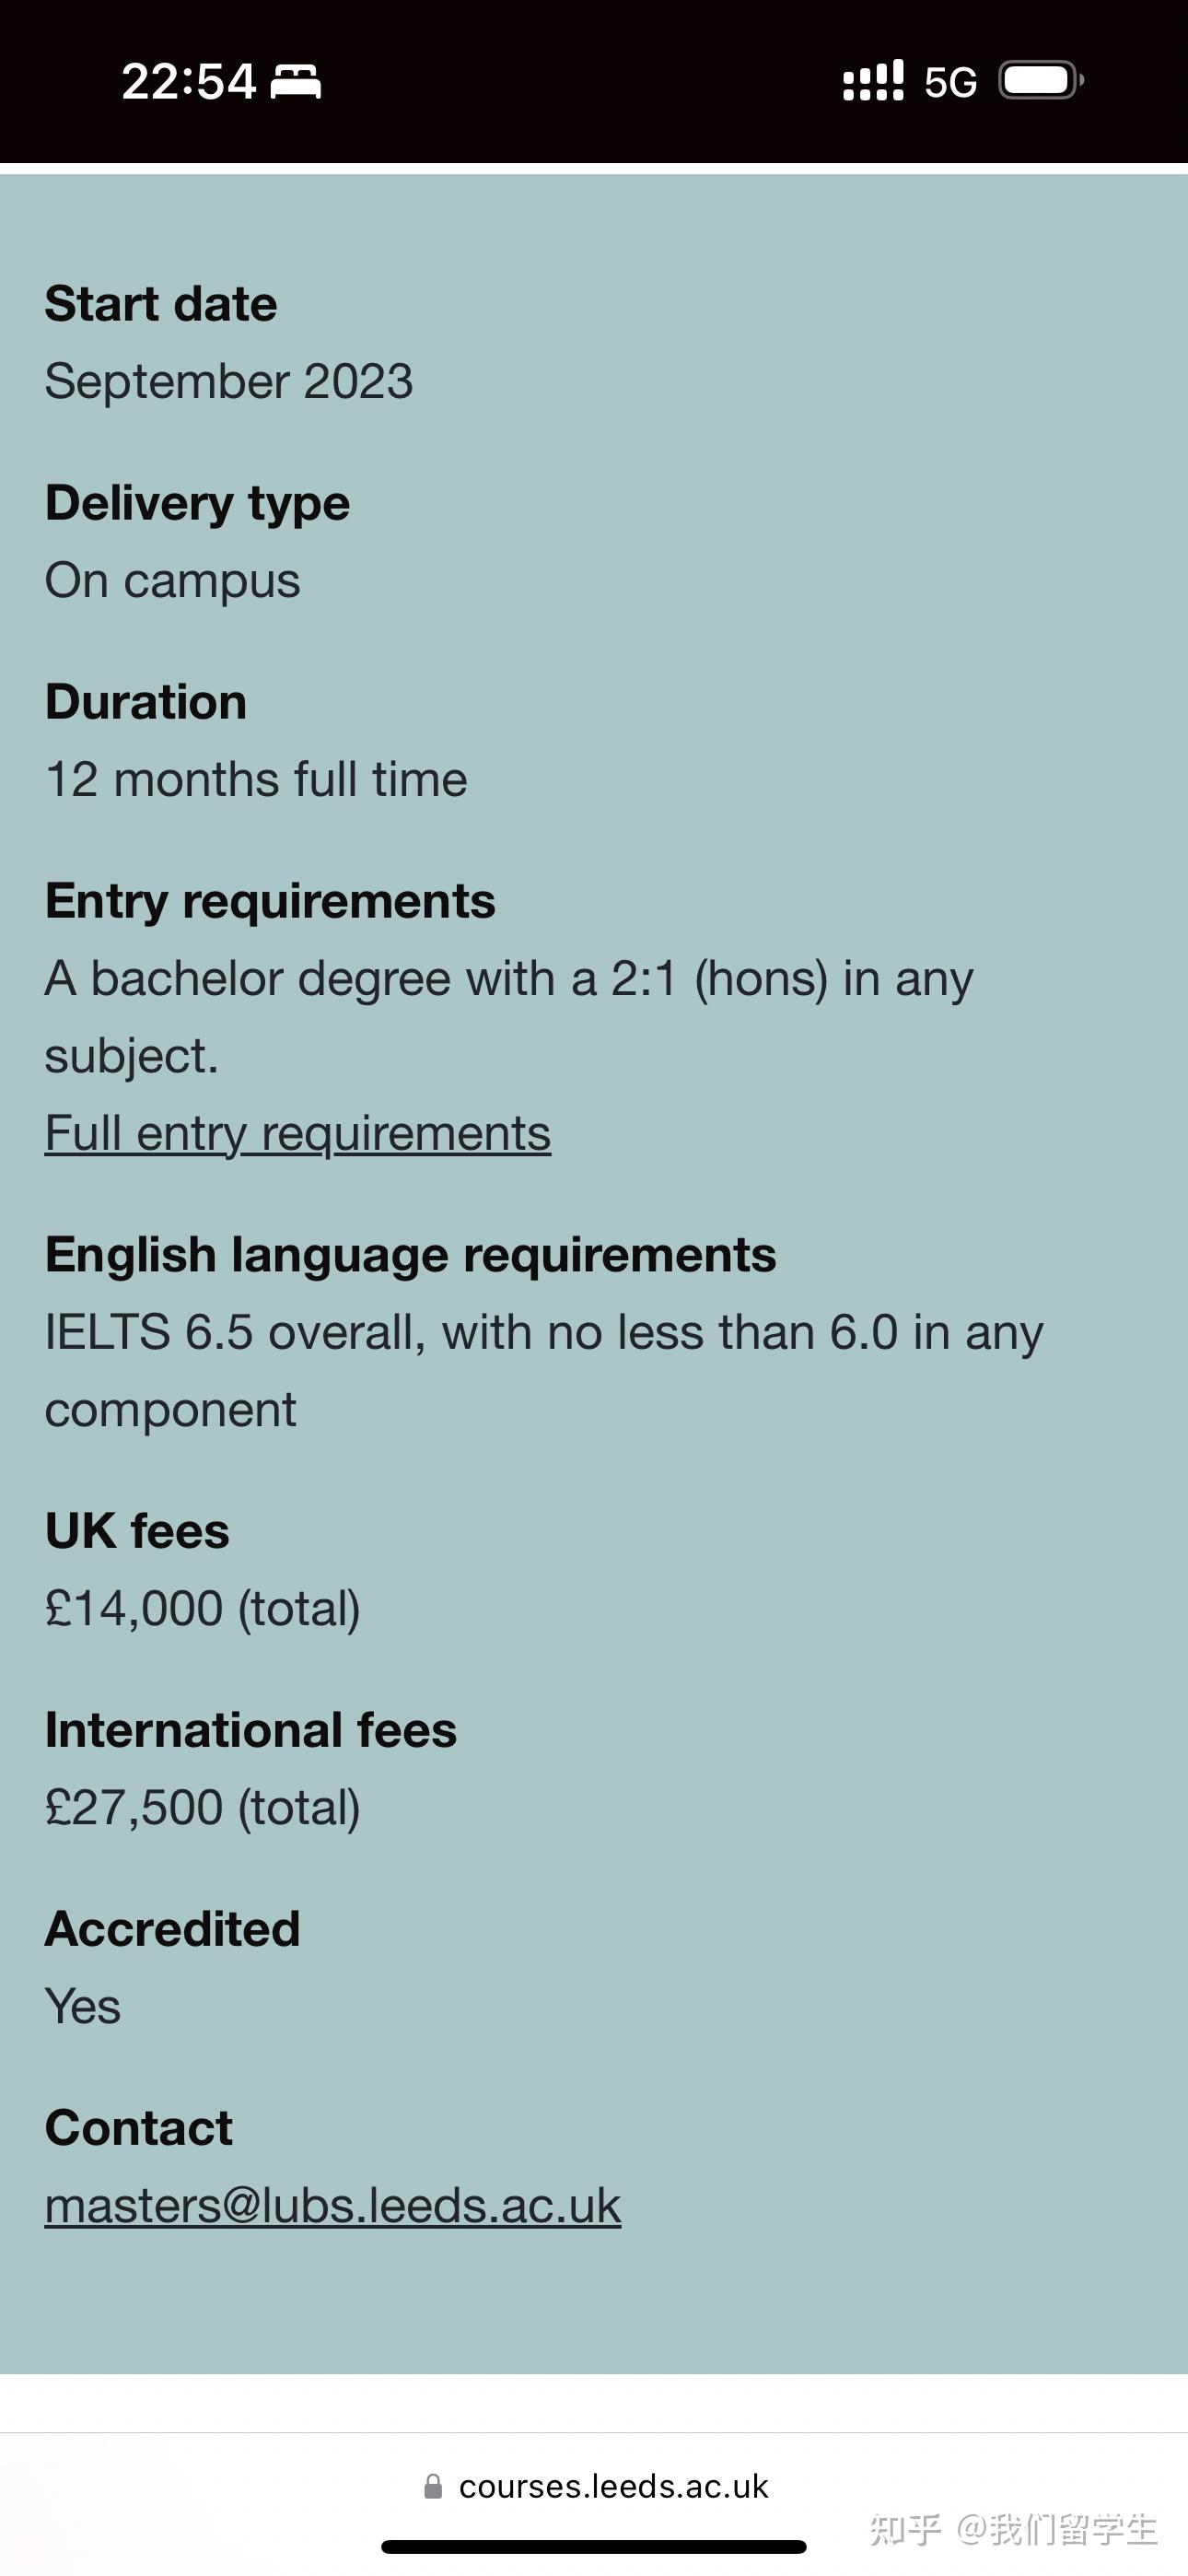1188x2576 pixels.
Task: Tap the International fees £27,500 value
Action: point(203,1808)
